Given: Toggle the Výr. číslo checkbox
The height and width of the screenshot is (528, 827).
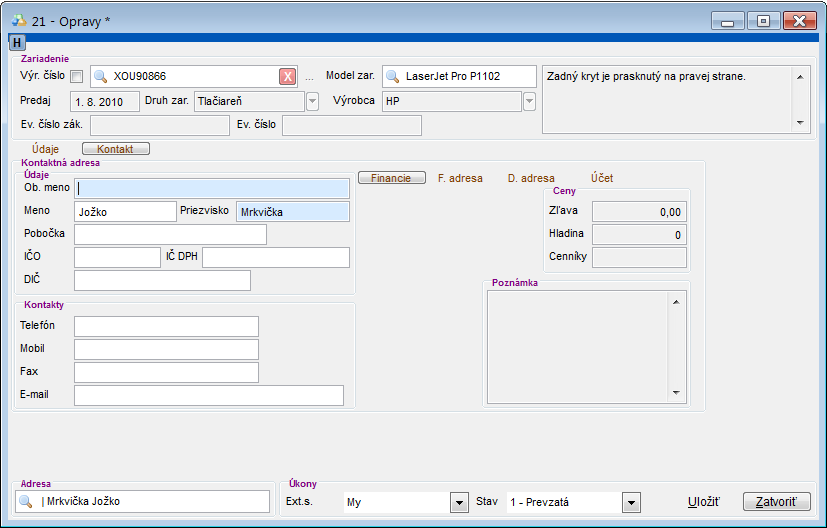Looking at the screenshot, I should 77,77.
